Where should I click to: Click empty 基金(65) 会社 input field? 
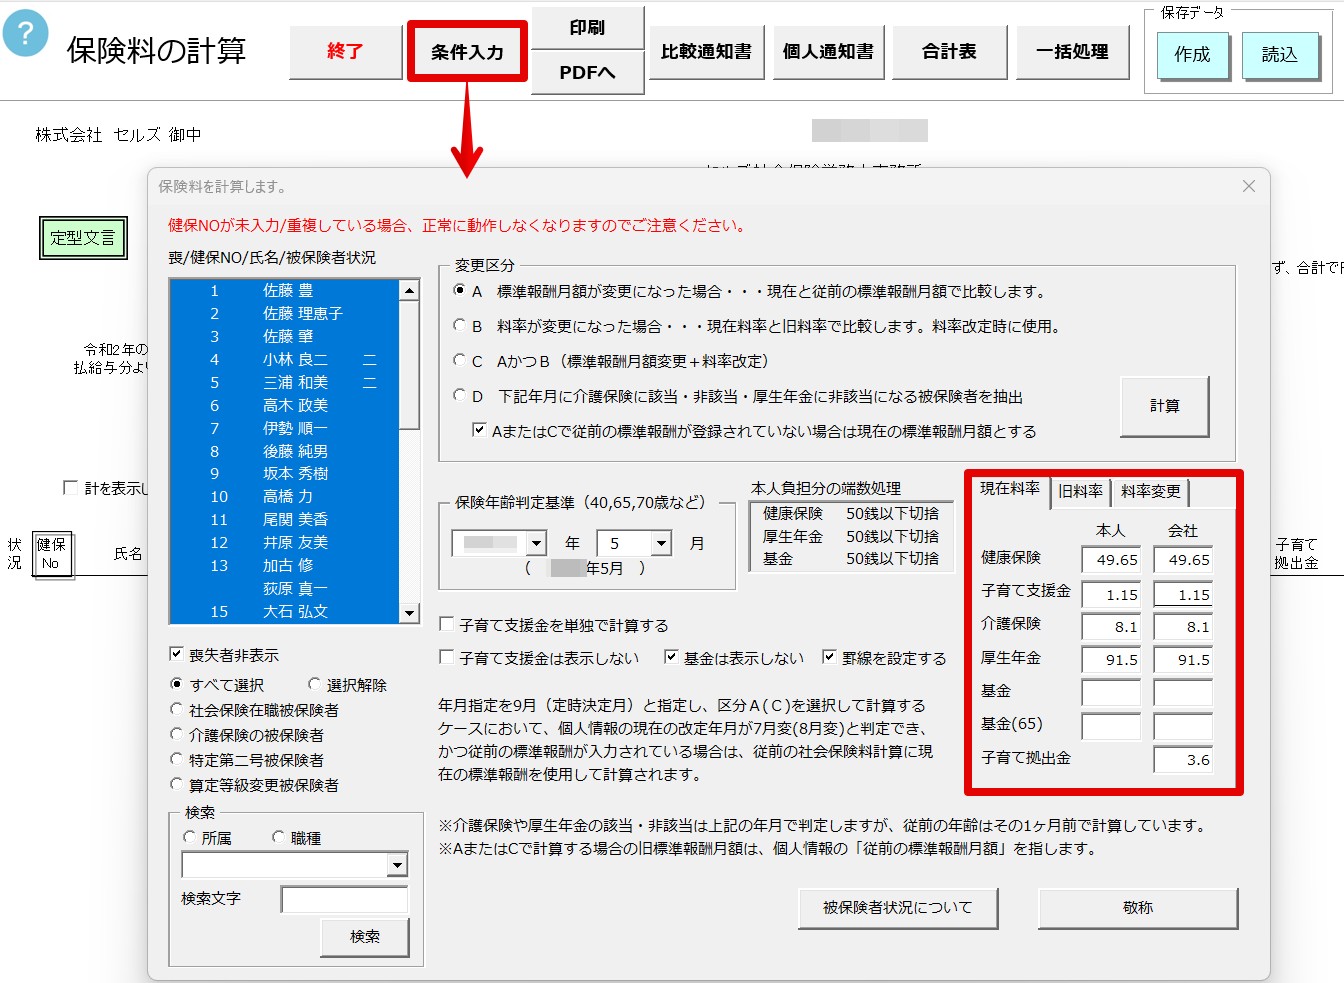tap(1183, 726)
